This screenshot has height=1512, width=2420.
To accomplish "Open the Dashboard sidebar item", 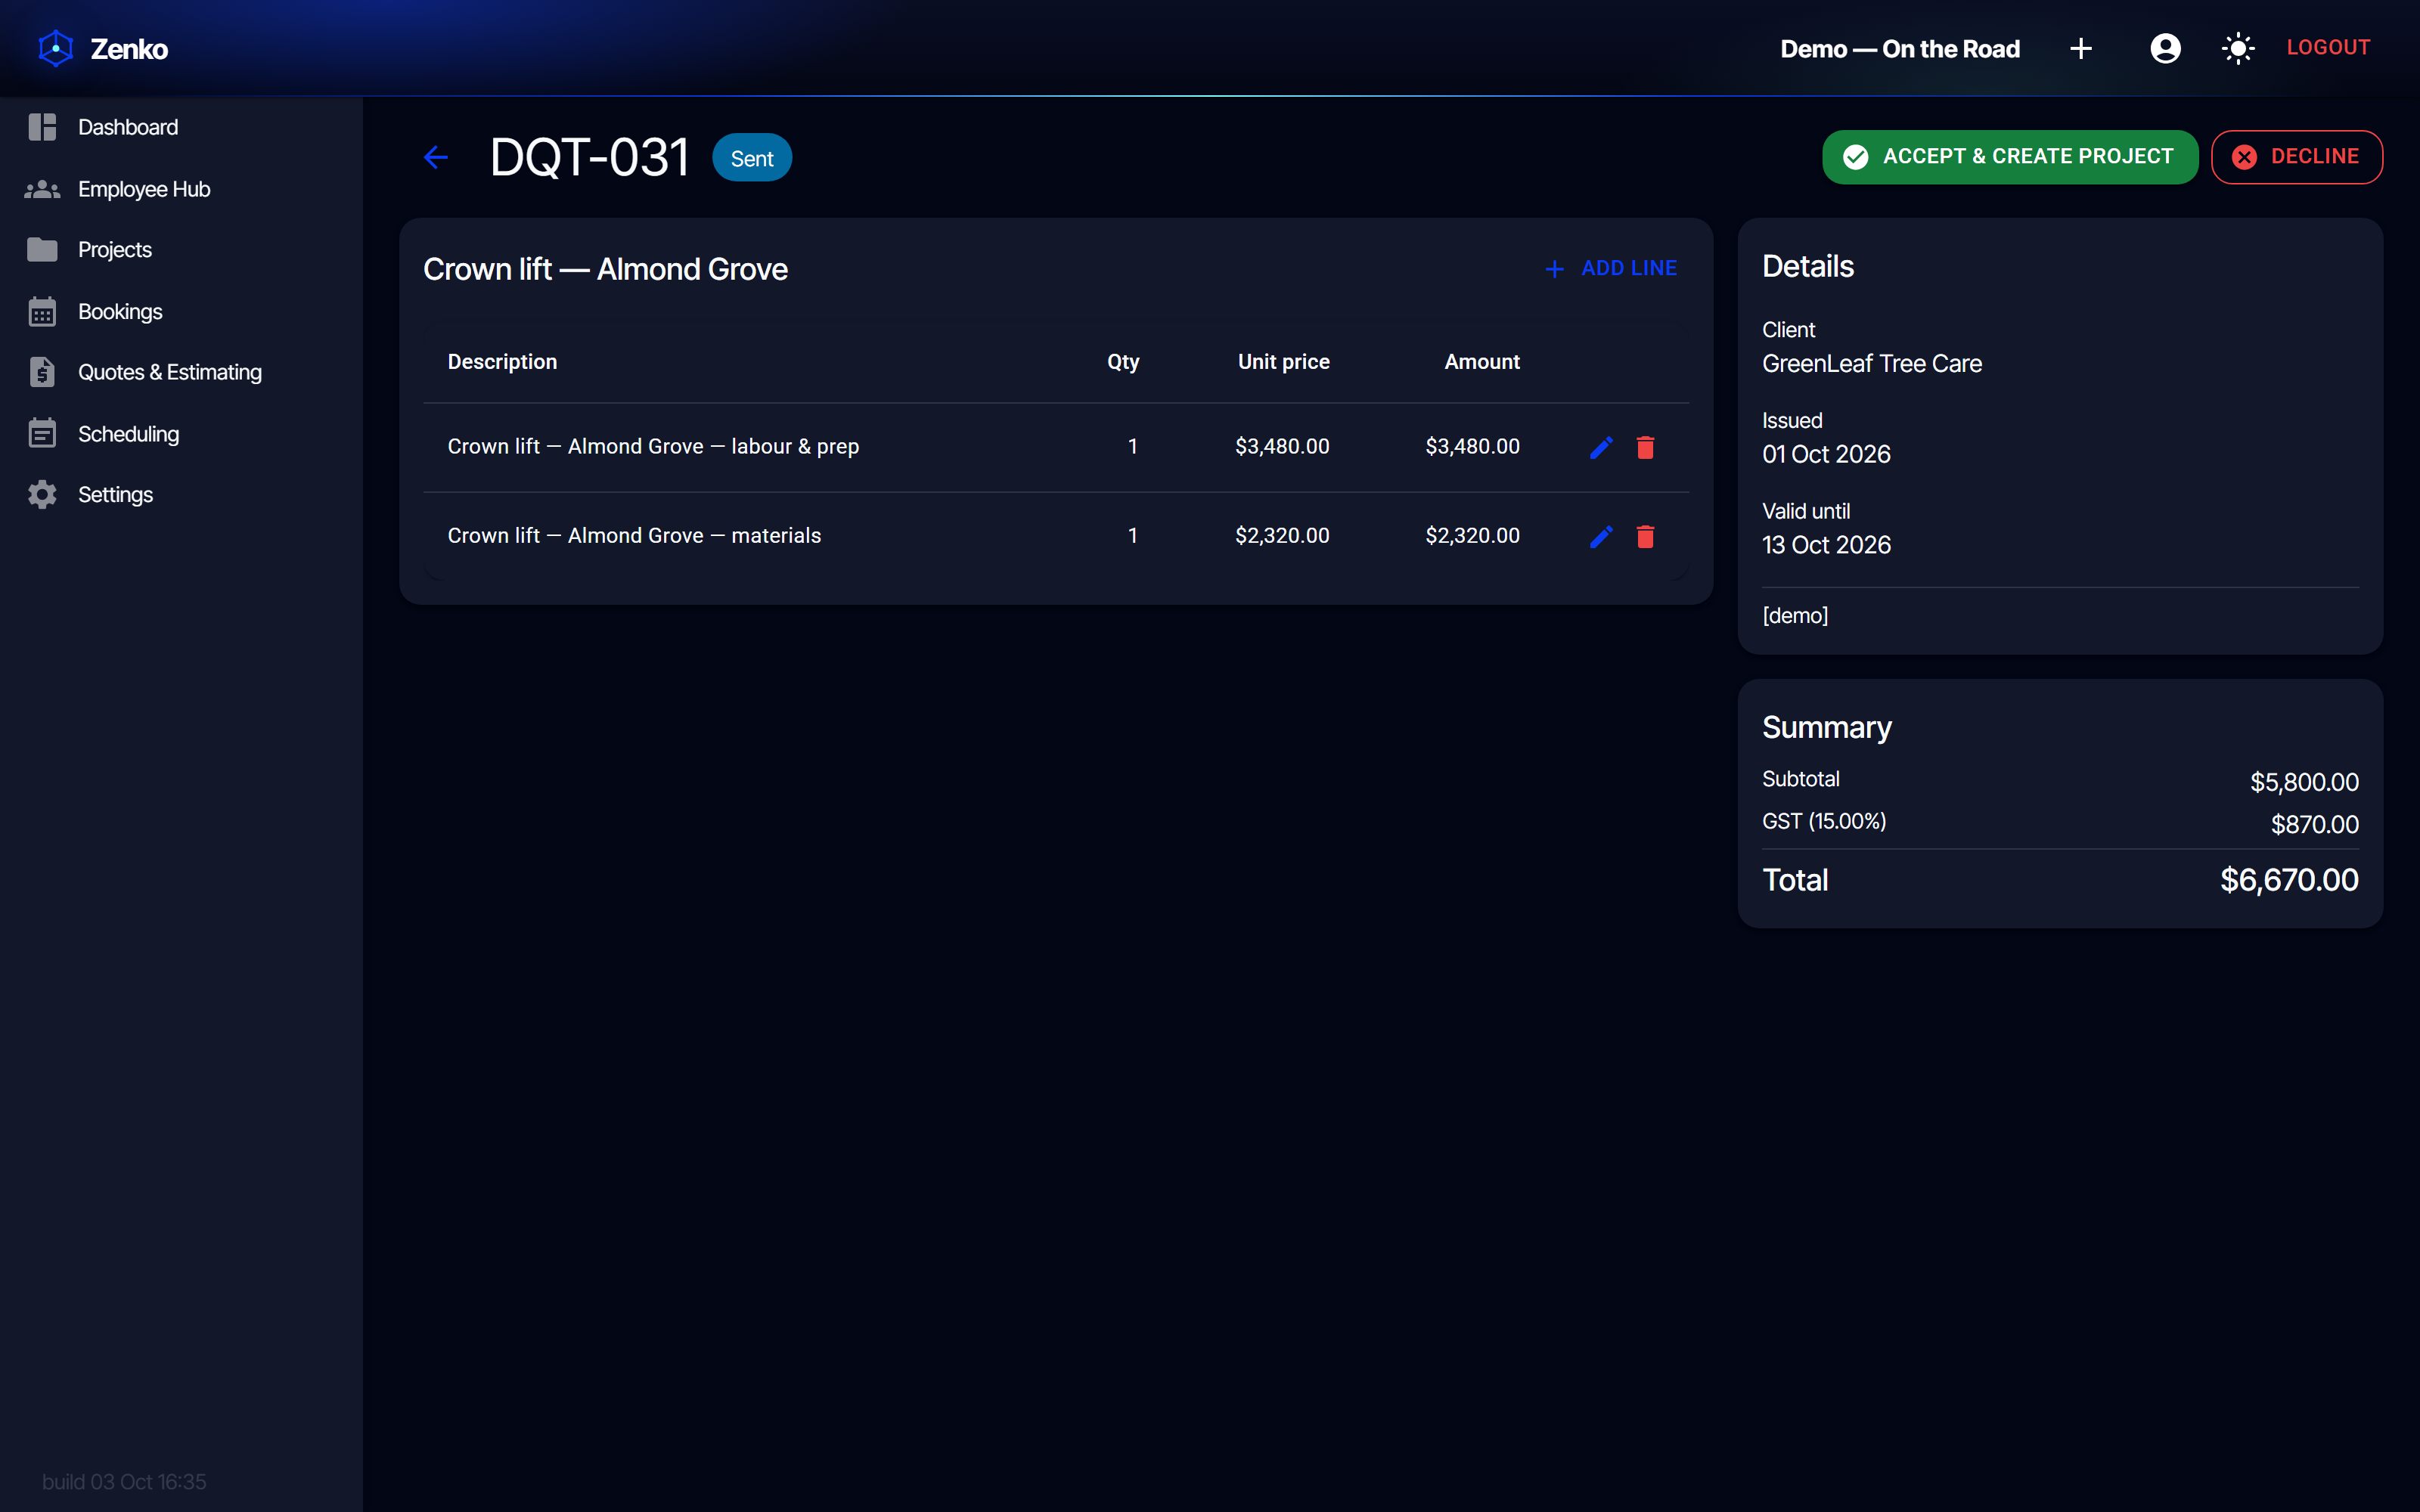I will 181,127.
